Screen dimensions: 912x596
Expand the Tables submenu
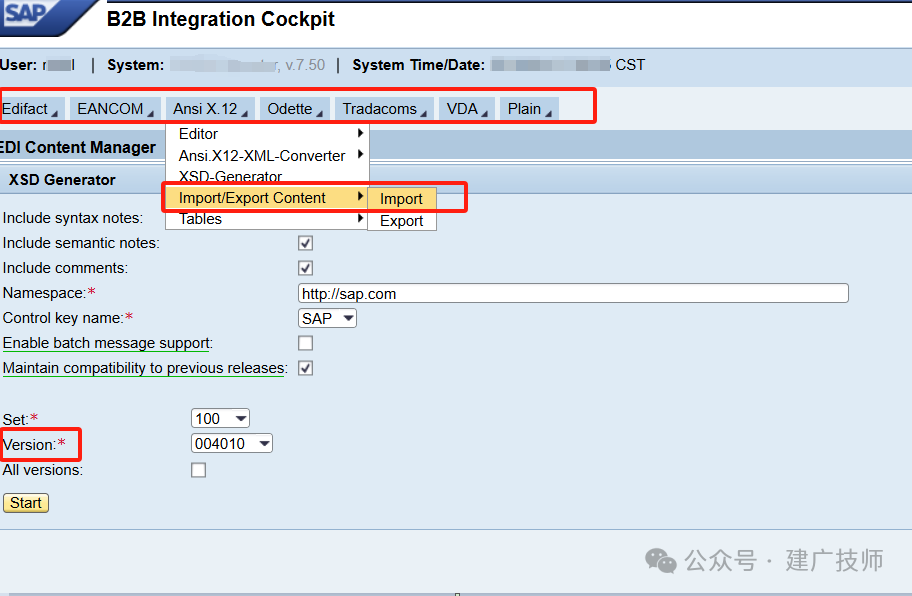[x=268, y=219]
